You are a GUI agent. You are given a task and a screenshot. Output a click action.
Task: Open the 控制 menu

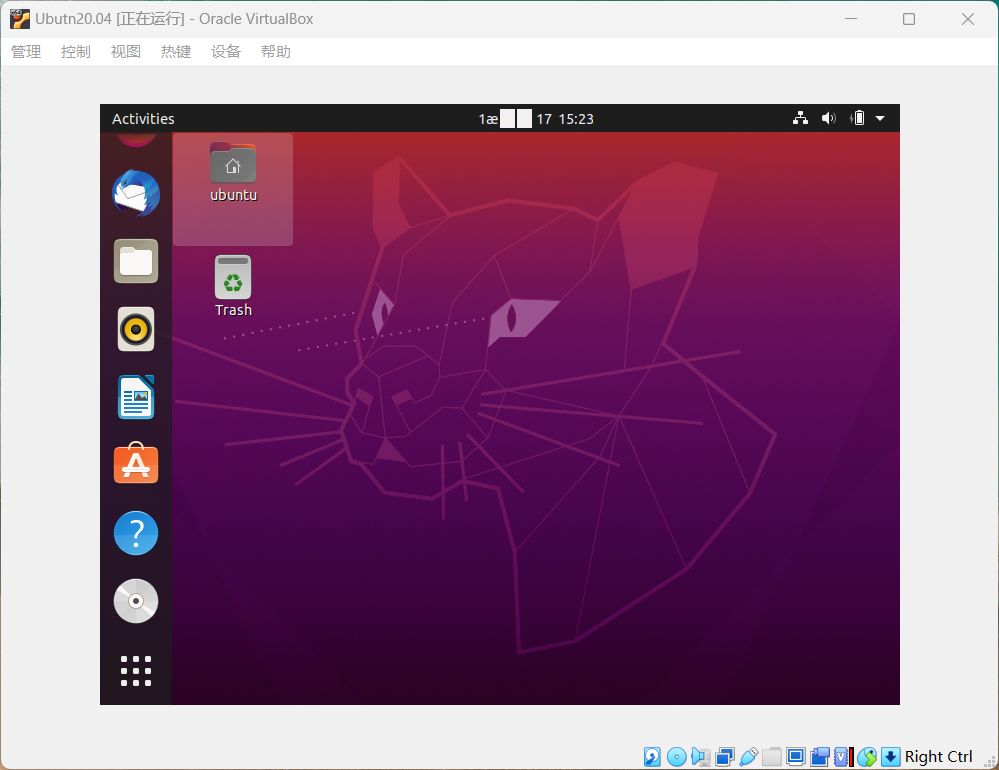(x=76, y=52)
